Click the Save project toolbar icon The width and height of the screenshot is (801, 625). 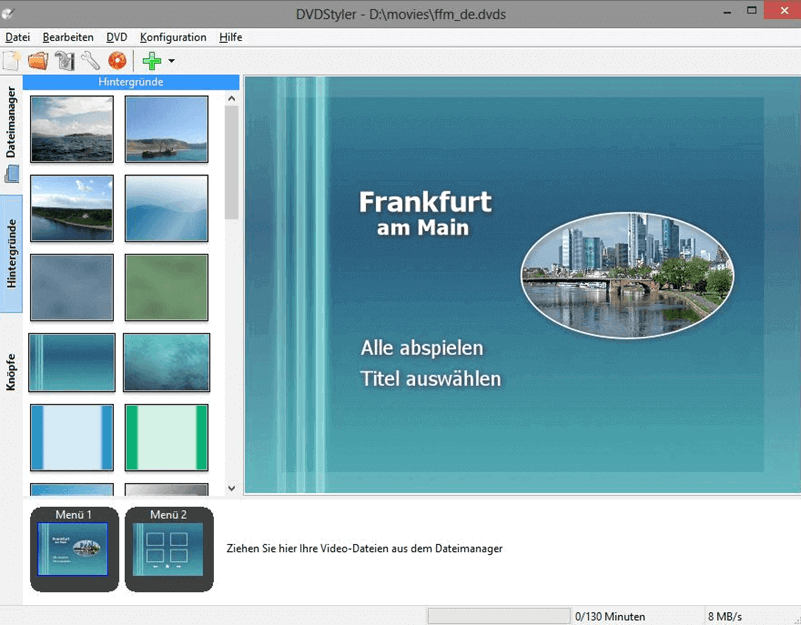(65, 61)
